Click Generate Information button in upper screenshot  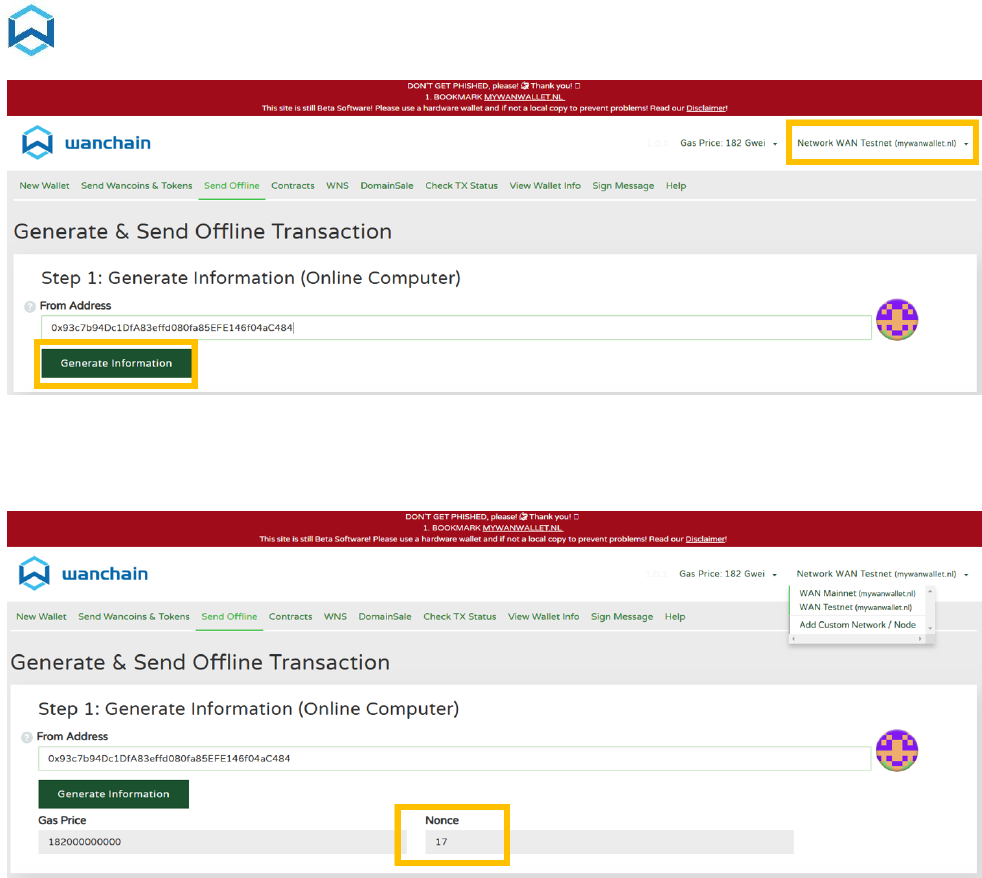click(116, 363)
